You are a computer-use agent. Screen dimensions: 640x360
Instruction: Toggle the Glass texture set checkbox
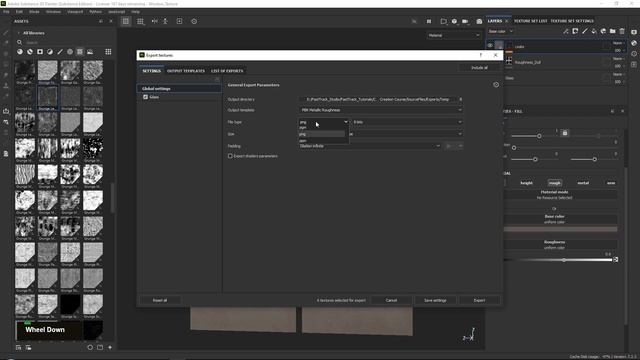coord(146,97)
